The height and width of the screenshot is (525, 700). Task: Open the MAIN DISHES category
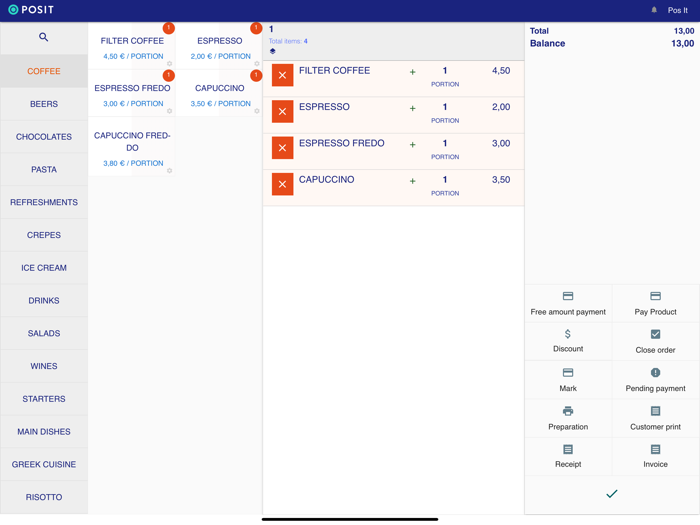click(x=44, y=432)
